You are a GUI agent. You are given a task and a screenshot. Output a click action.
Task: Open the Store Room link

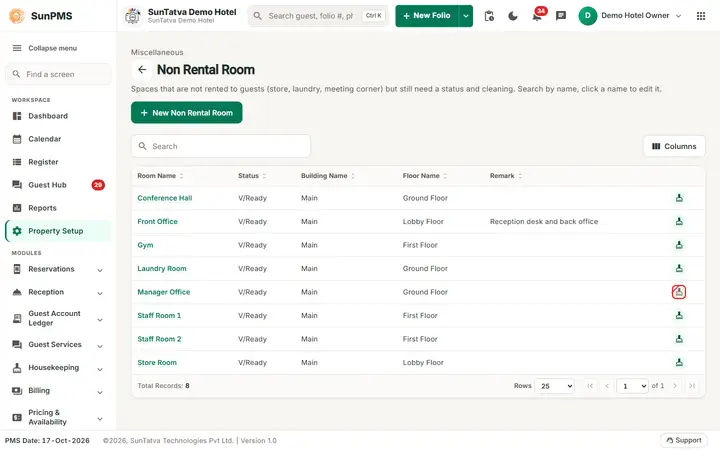pyautogui.click(x=157, y=362)
